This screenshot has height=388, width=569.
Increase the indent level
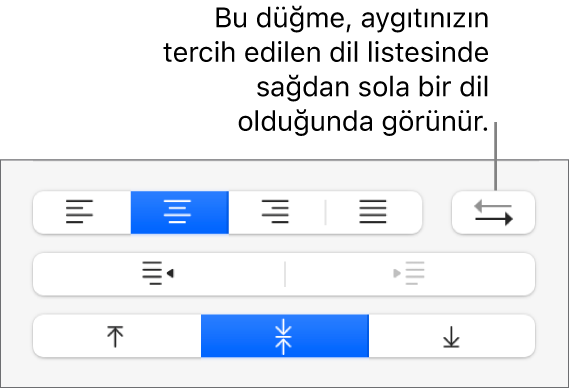click(x=410, y=274)
